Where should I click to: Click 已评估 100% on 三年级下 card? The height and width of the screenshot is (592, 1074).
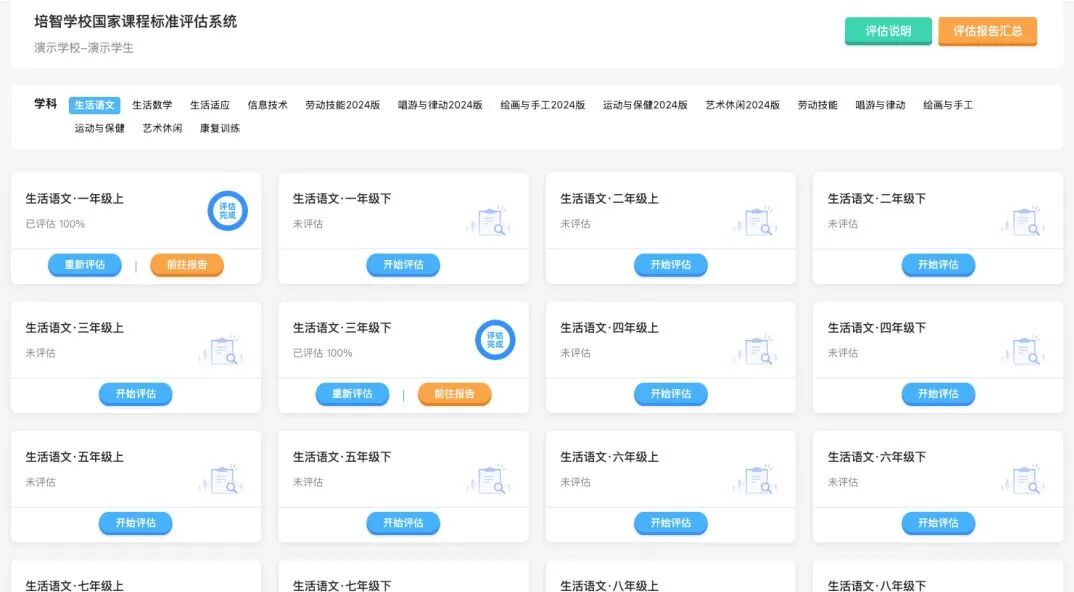point(323,354)
